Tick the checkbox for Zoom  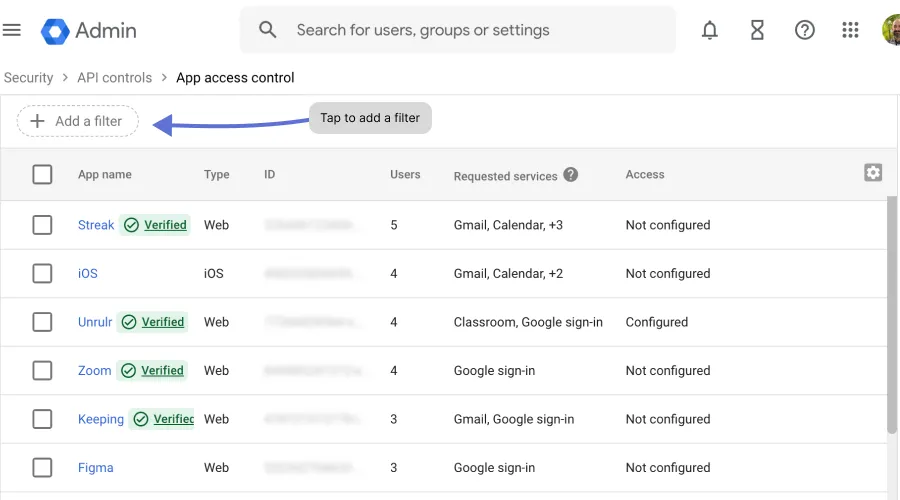coord(42,371)
